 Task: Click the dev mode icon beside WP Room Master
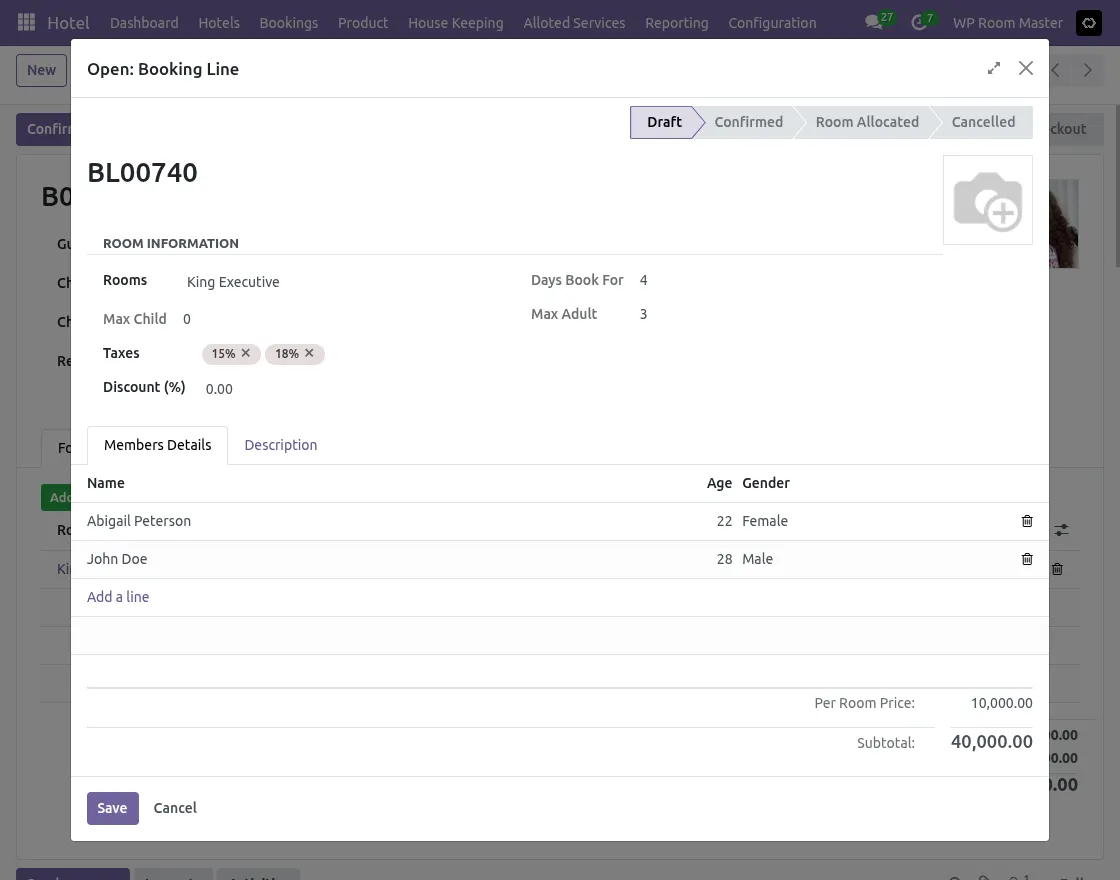pos(1088,22)
